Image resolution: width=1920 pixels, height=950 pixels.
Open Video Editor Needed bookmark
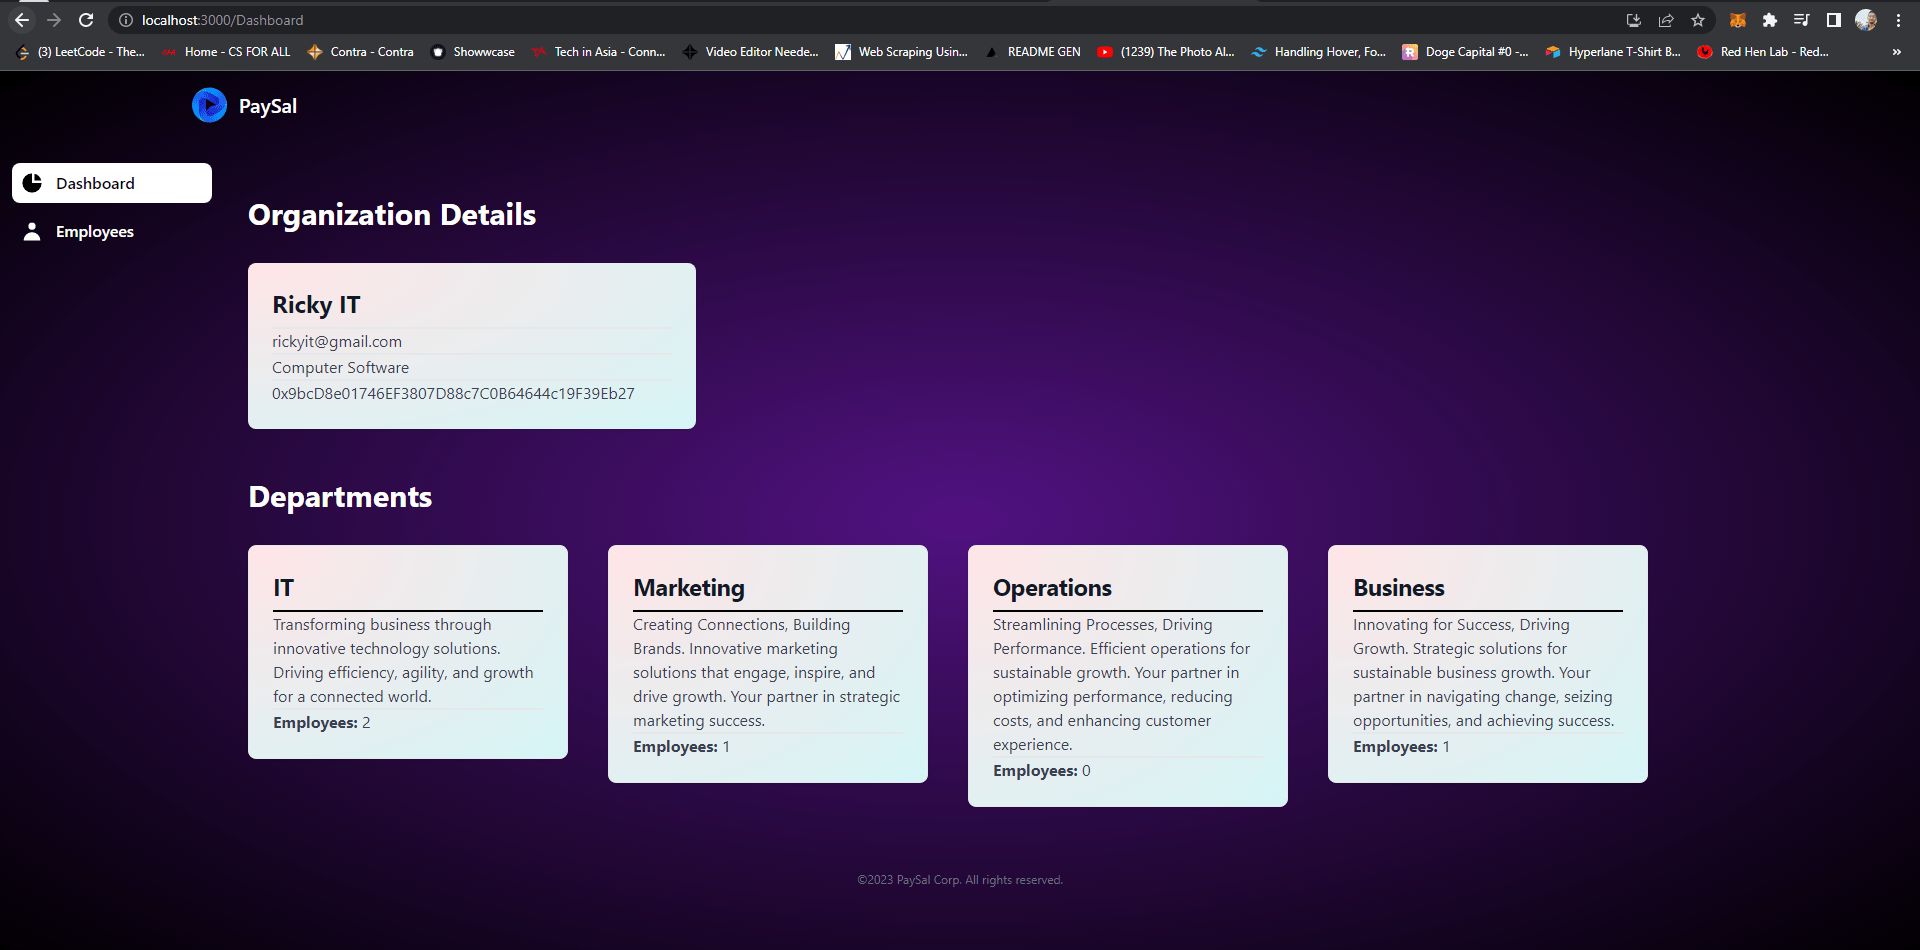[751, 52]
